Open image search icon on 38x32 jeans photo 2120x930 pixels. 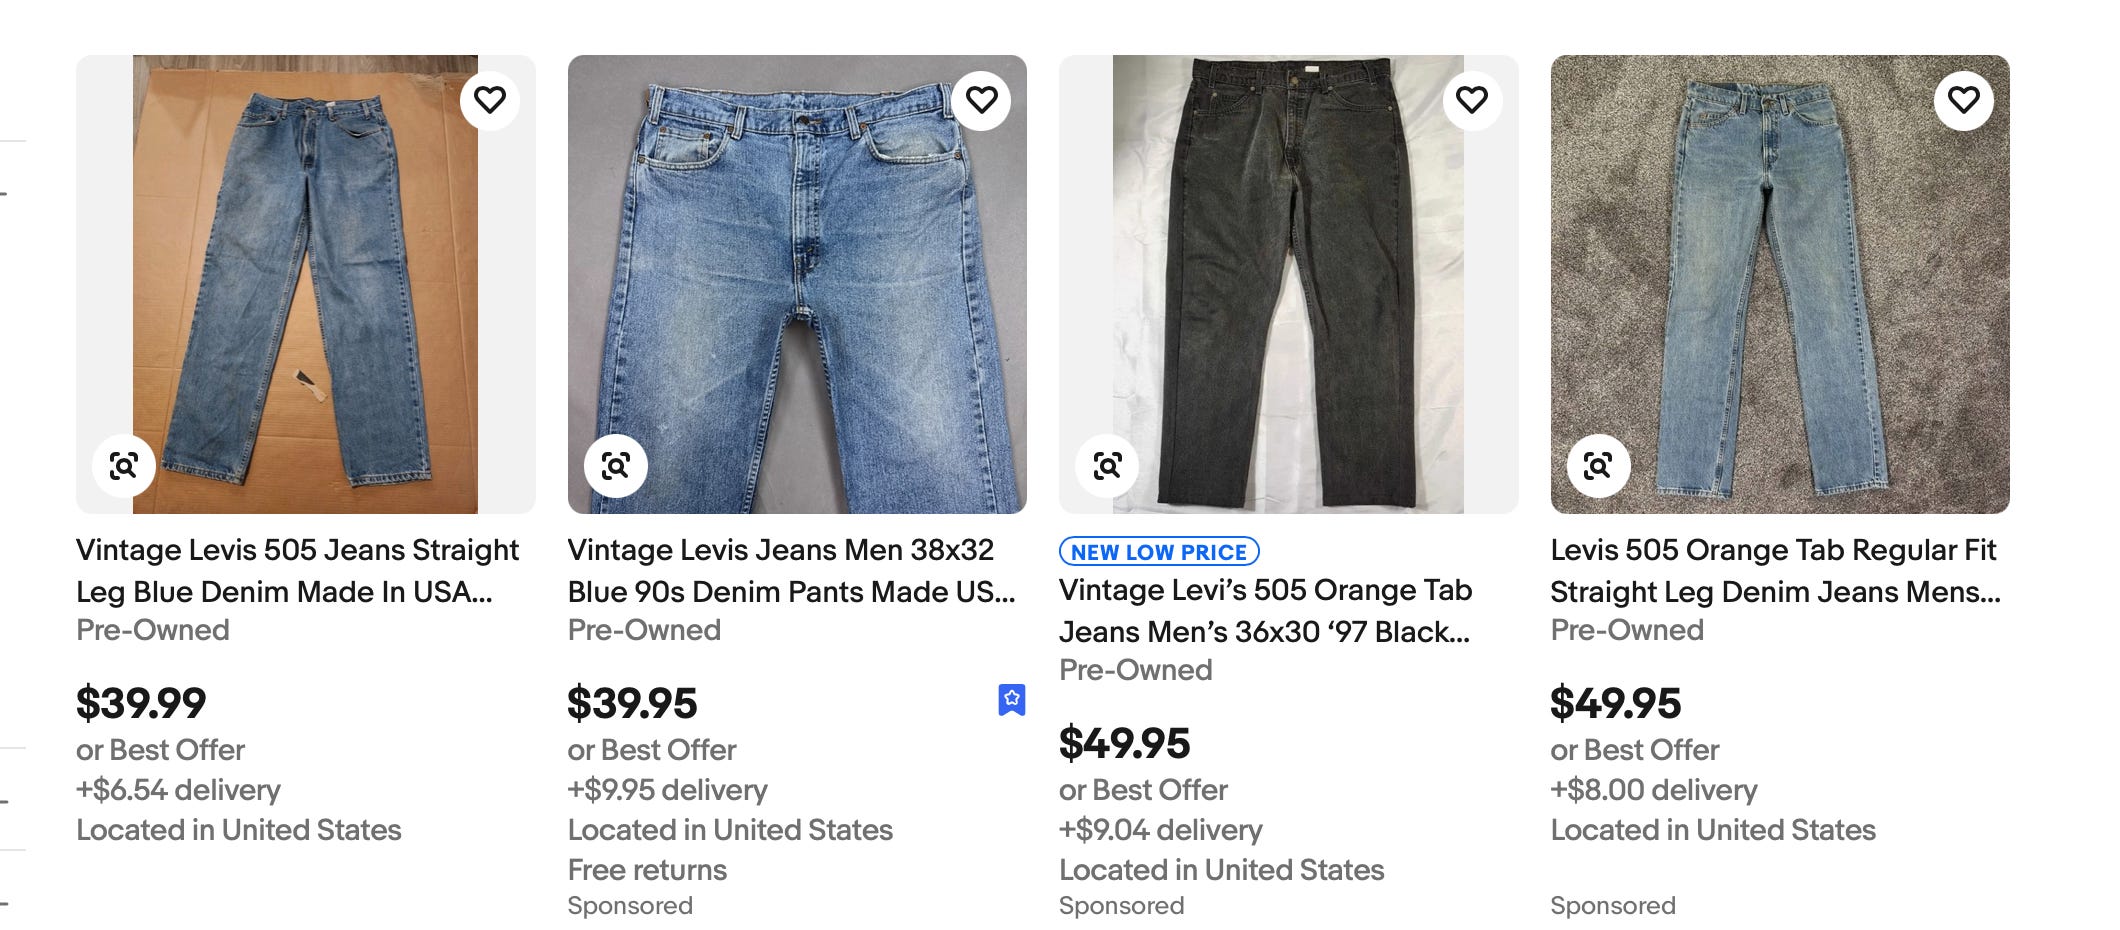(x=616, y=465)
